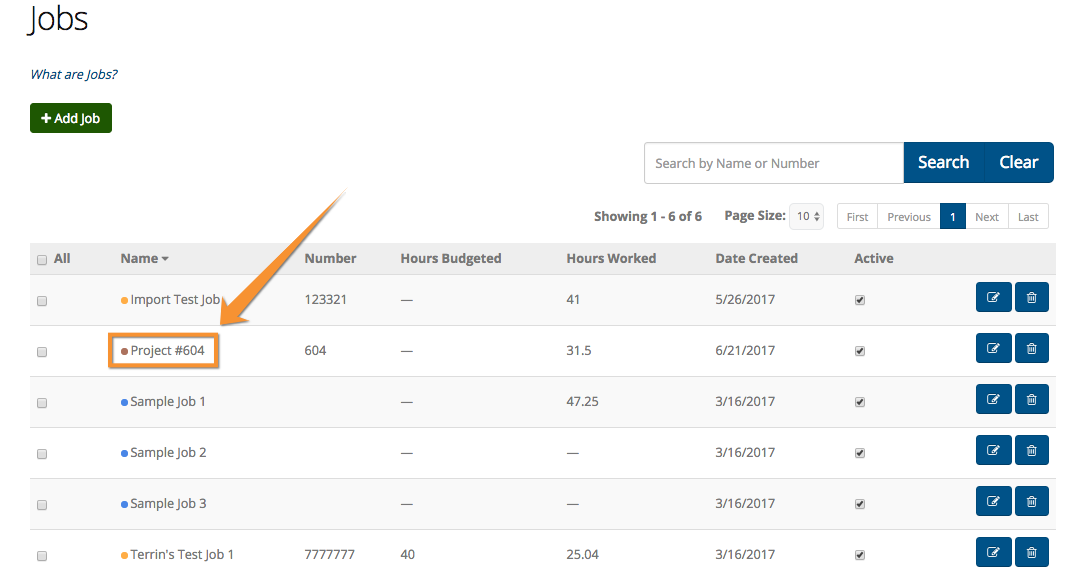Viewport: 1066px width, 585px height.
Task: Edit Terrin's Test Job 1
Action: pos(993,552)
